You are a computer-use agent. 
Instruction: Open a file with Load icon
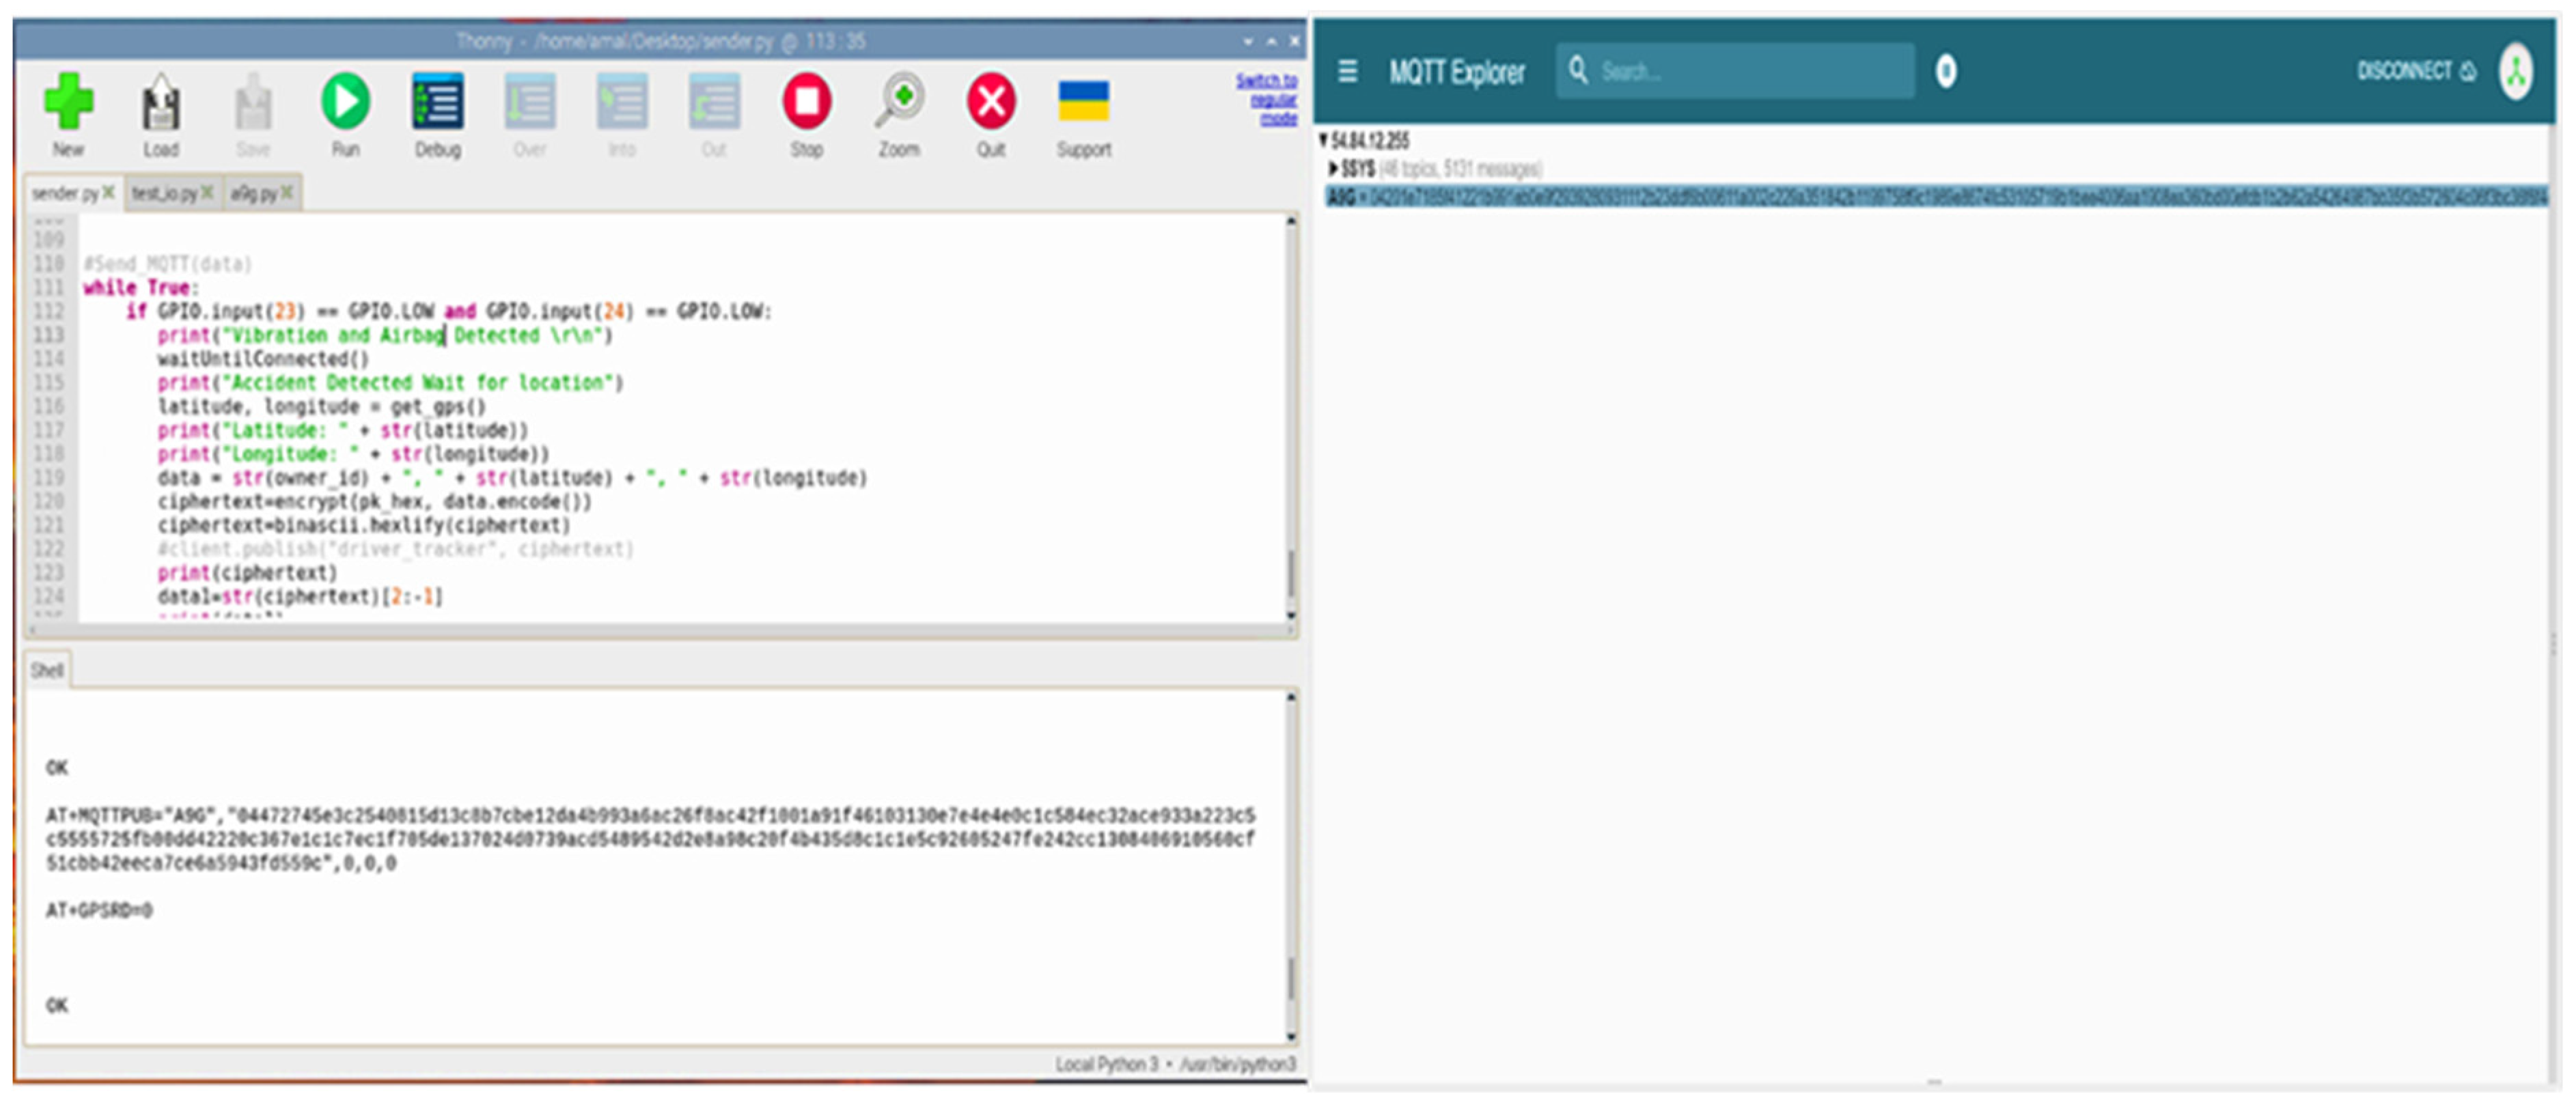pos(160,103)
